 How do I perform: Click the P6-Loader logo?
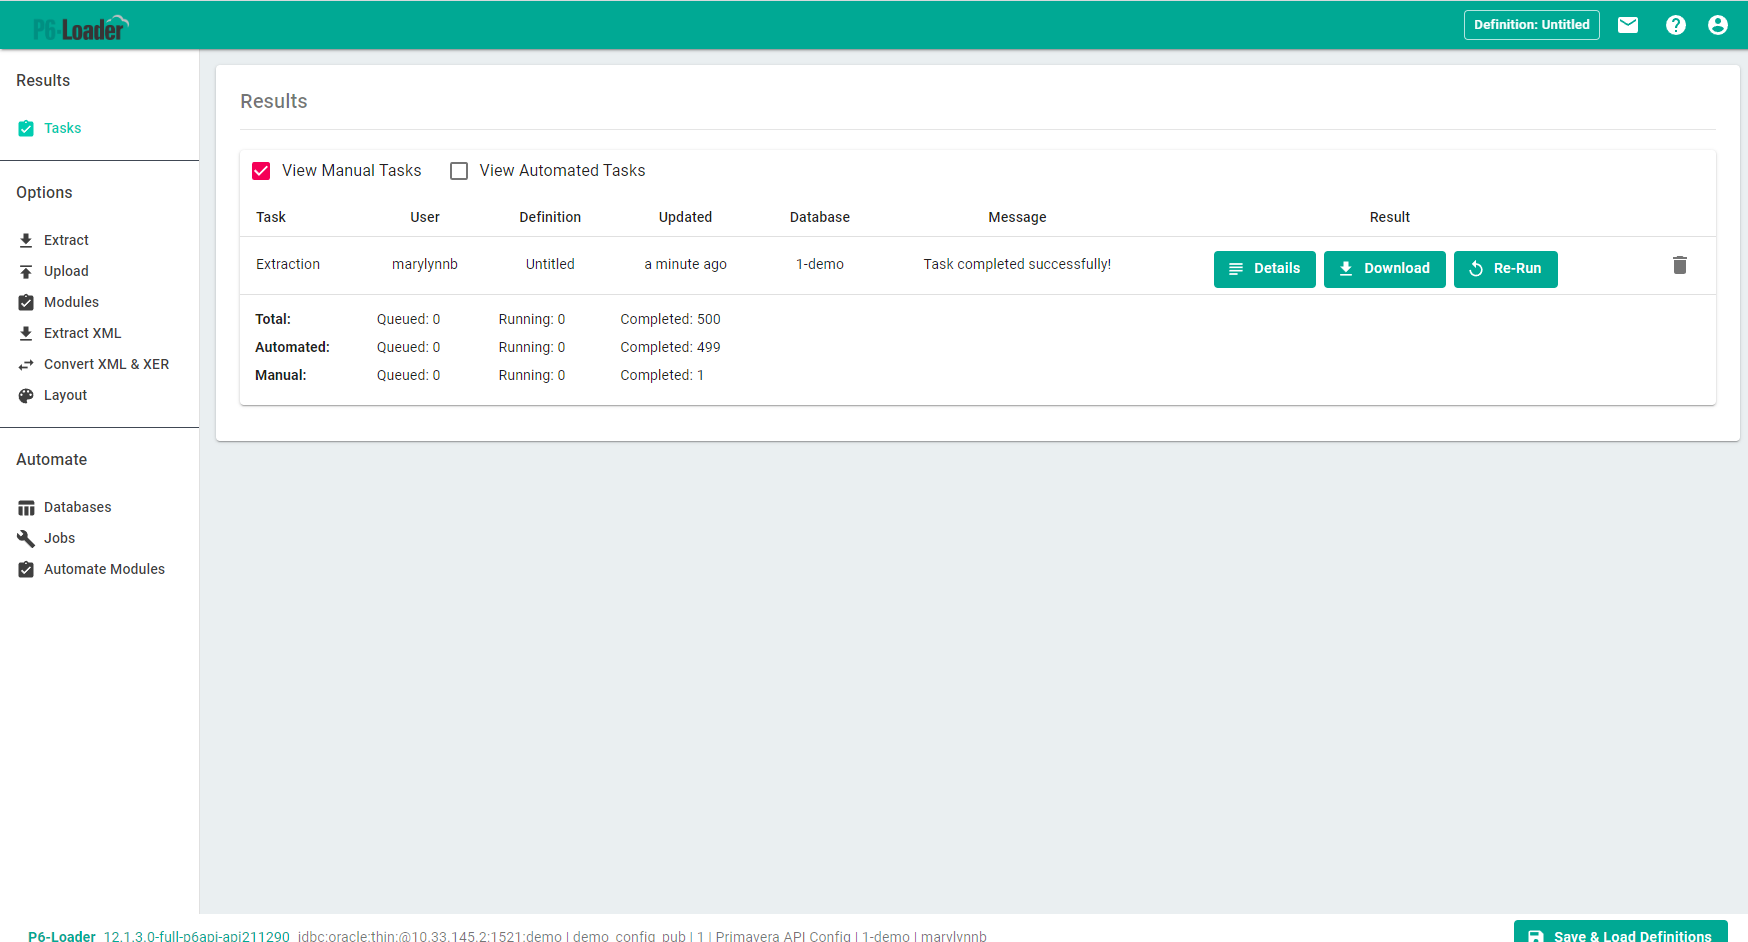[81, 28]
